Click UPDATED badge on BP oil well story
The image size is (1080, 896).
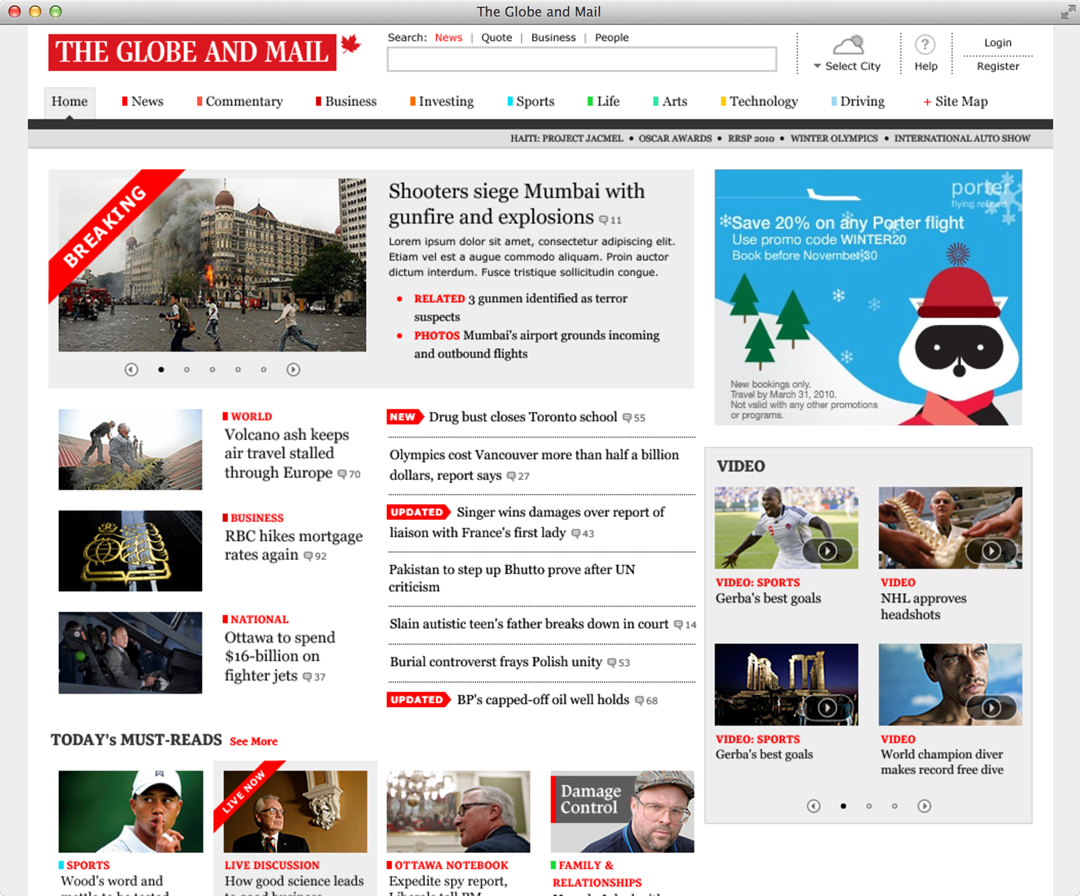(418, 700)
